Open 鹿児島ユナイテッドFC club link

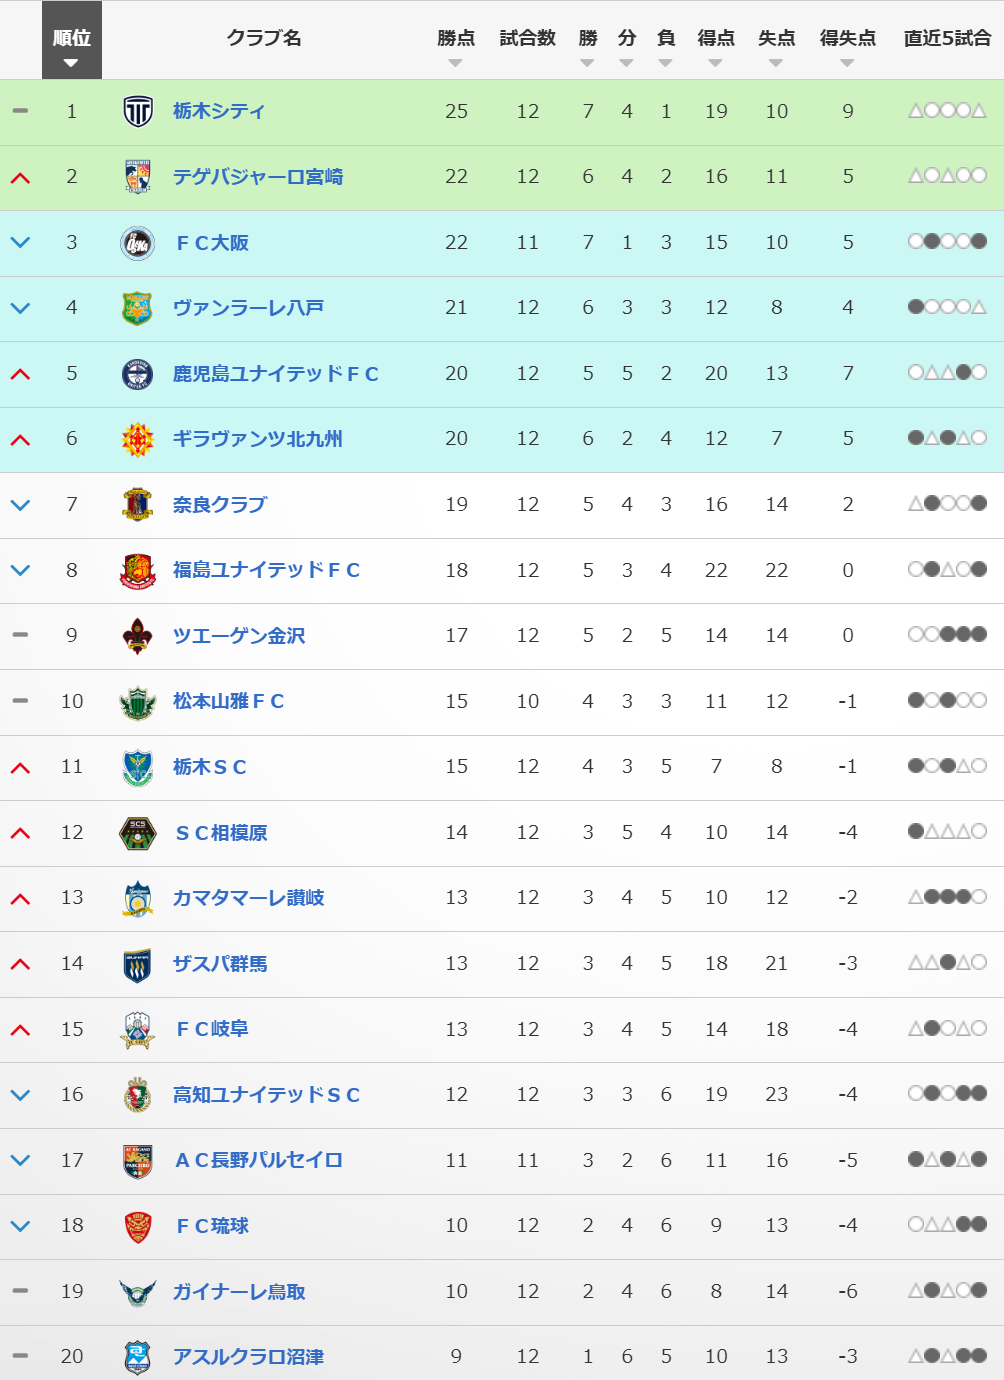276,374
